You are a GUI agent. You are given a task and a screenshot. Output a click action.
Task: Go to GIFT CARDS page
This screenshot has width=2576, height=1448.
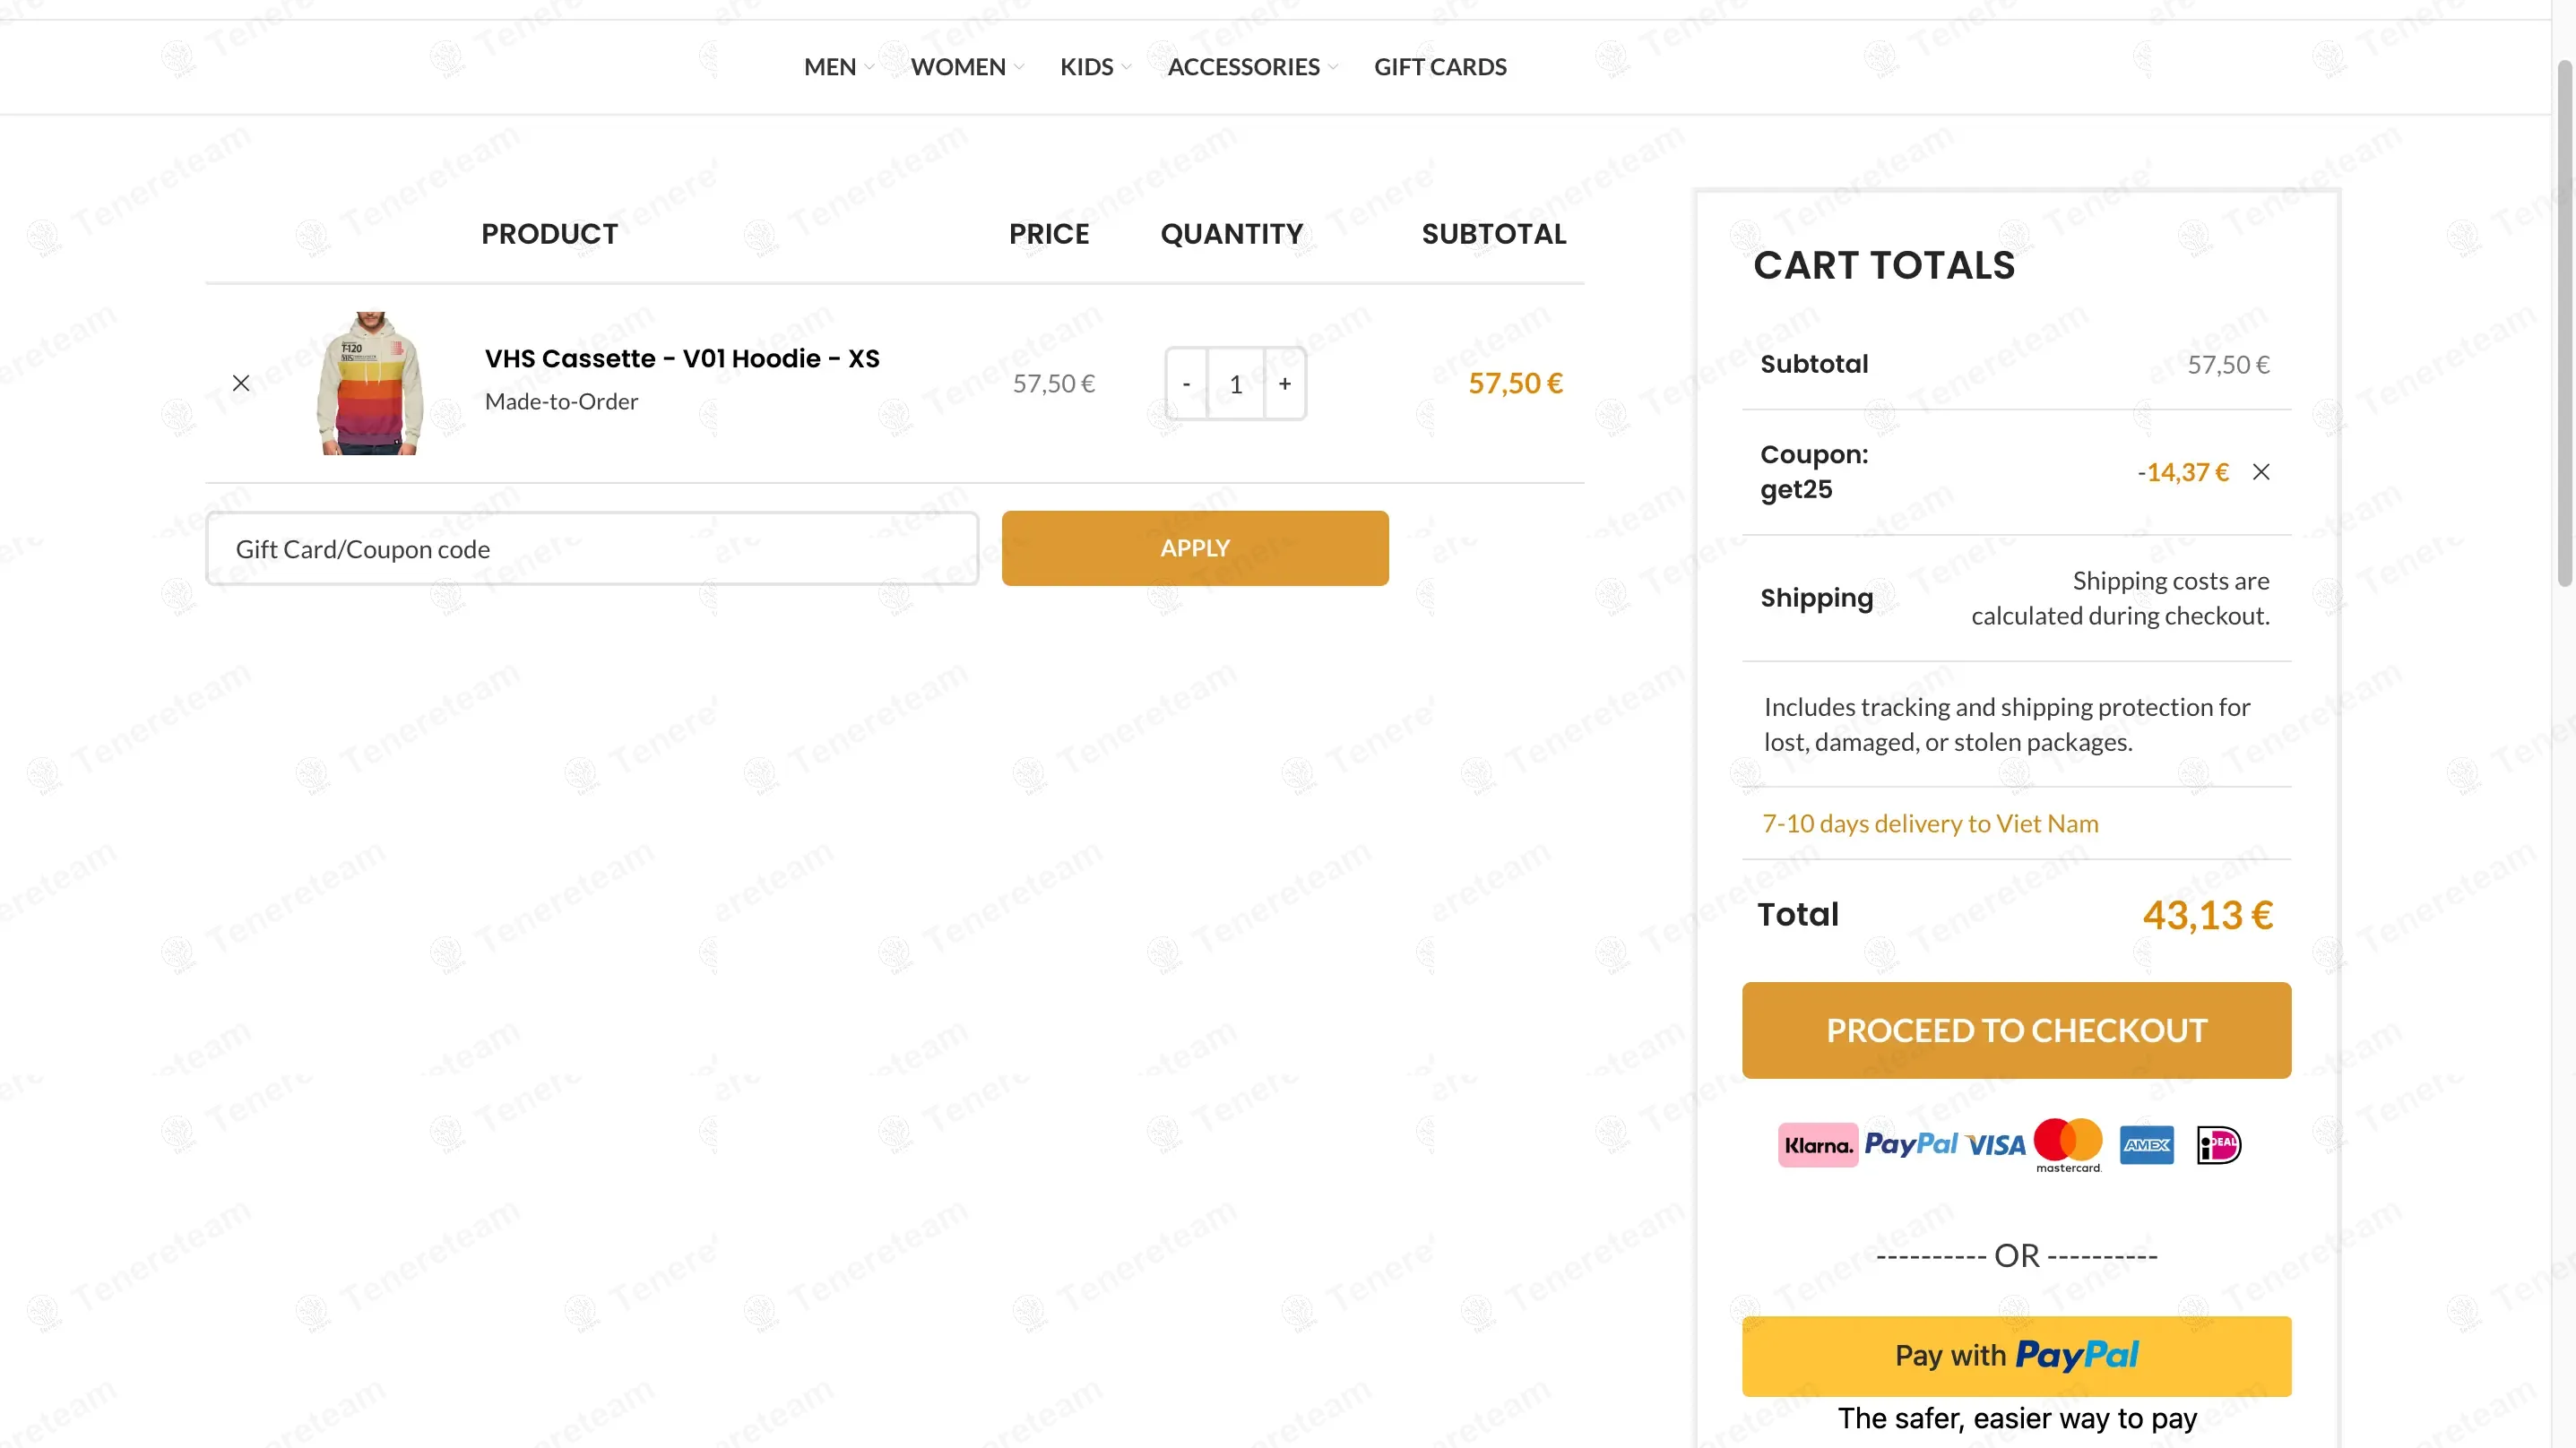[1440, 67]
